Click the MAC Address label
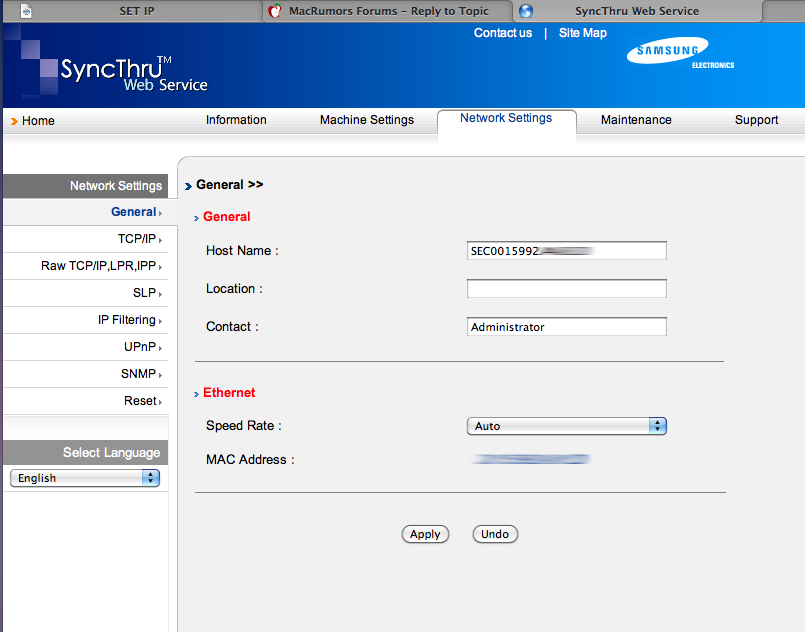The height and width of the screenshot is (632, 805). (x=250, y=459)
